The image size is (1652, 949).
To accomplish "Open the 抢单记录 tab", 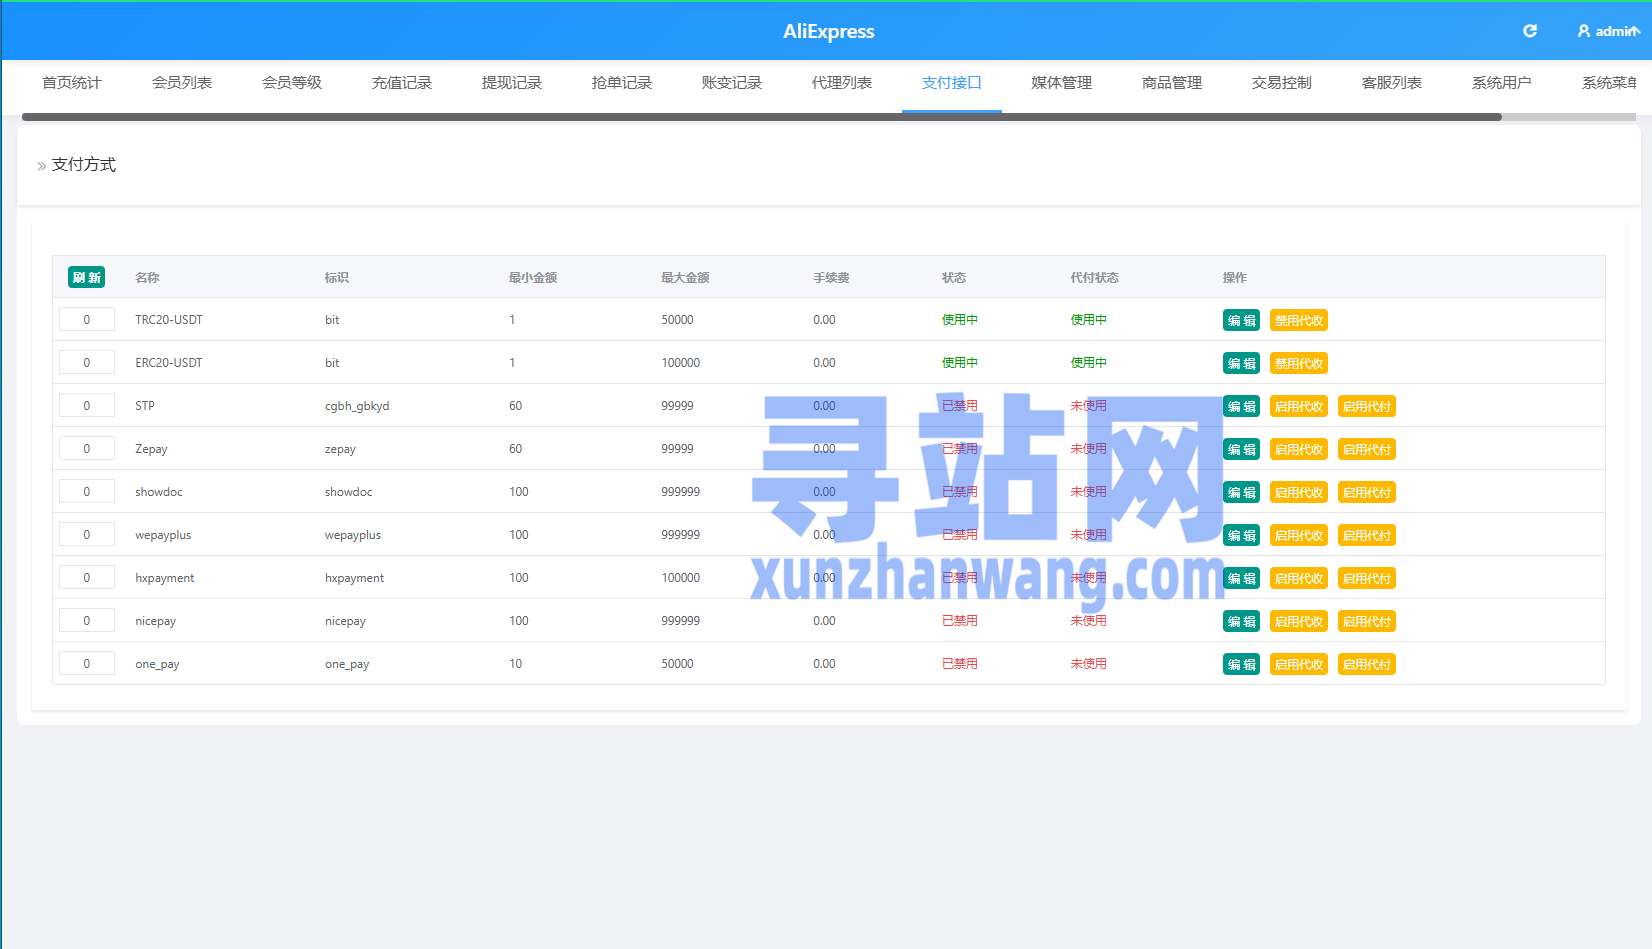I will click(x=622, y=83).
